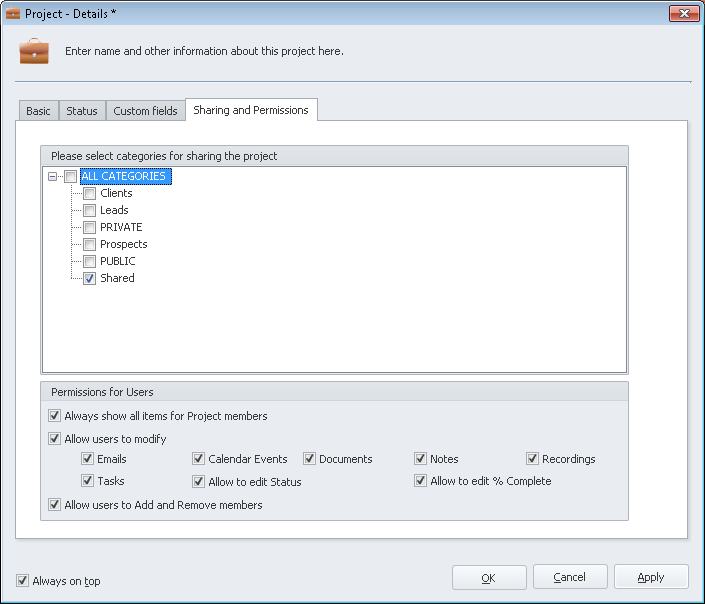Switch to the Basic tab
Image resolution: width=705 pixels, height=604 pixels.
(38, 111)
